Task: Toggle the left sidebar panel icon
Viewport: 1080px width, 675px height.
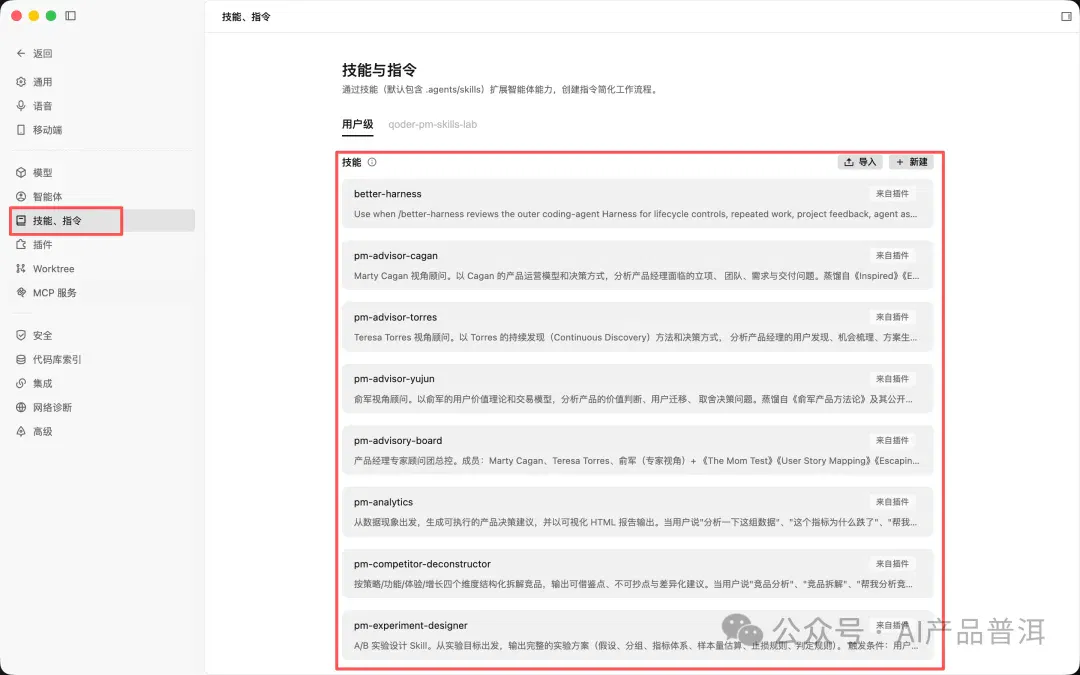Action: [70, 16]
